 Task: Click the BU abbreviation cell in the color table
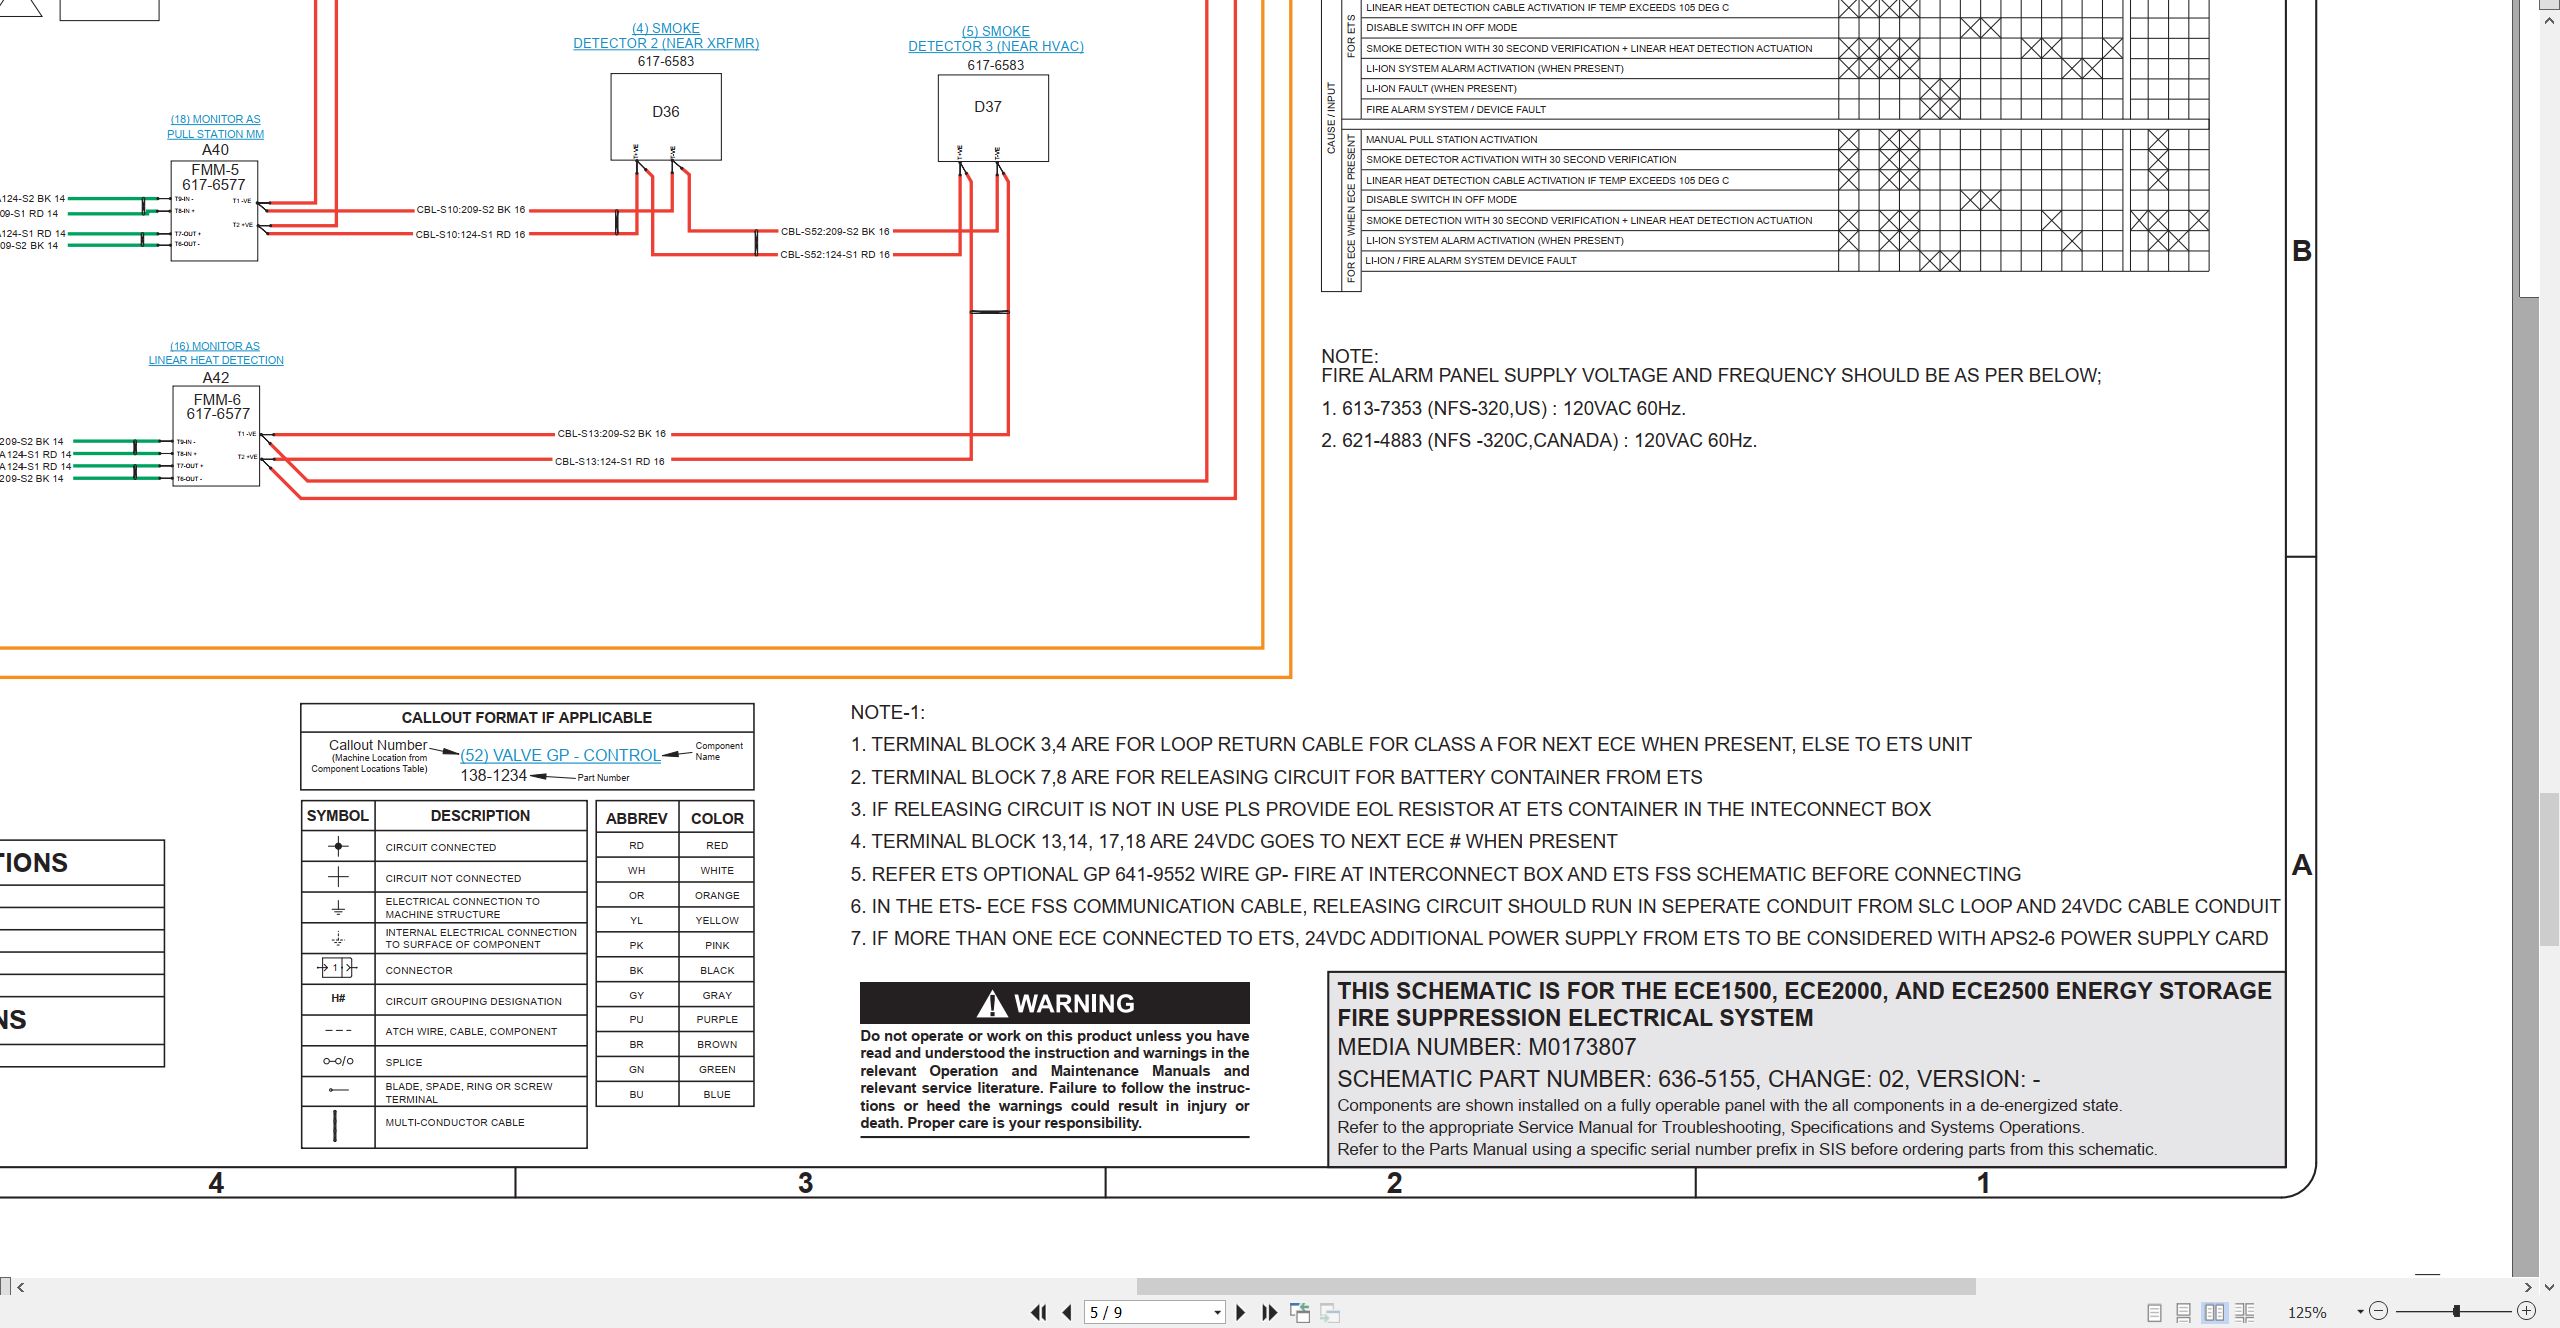coord(637,1094)
